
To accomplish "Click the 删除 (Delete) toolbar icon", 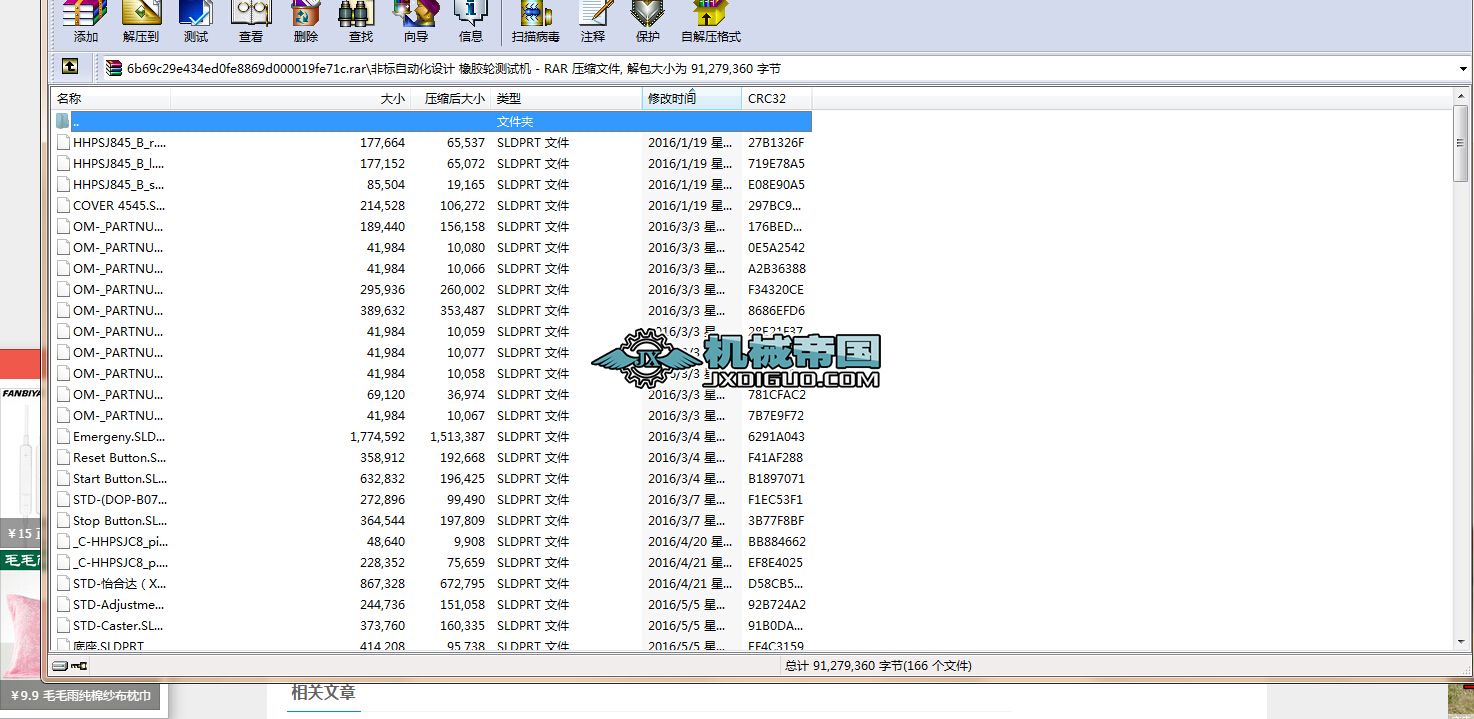I will pos(306,20).
